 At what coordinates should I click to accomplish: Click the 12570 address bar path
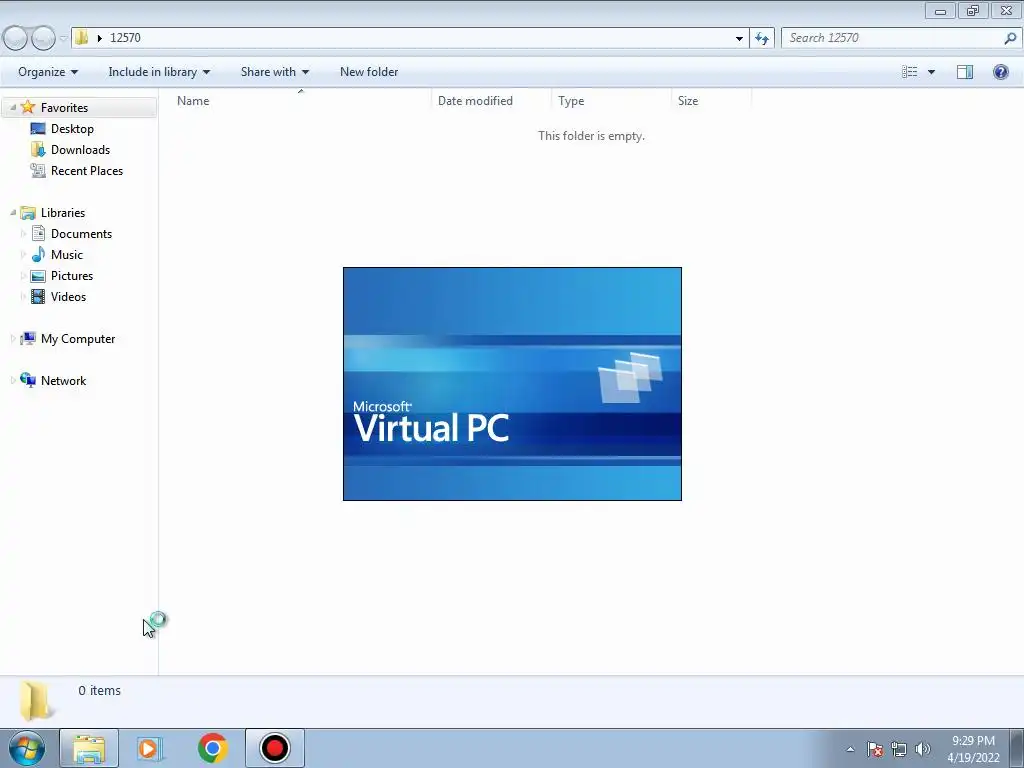click(125, 38)
